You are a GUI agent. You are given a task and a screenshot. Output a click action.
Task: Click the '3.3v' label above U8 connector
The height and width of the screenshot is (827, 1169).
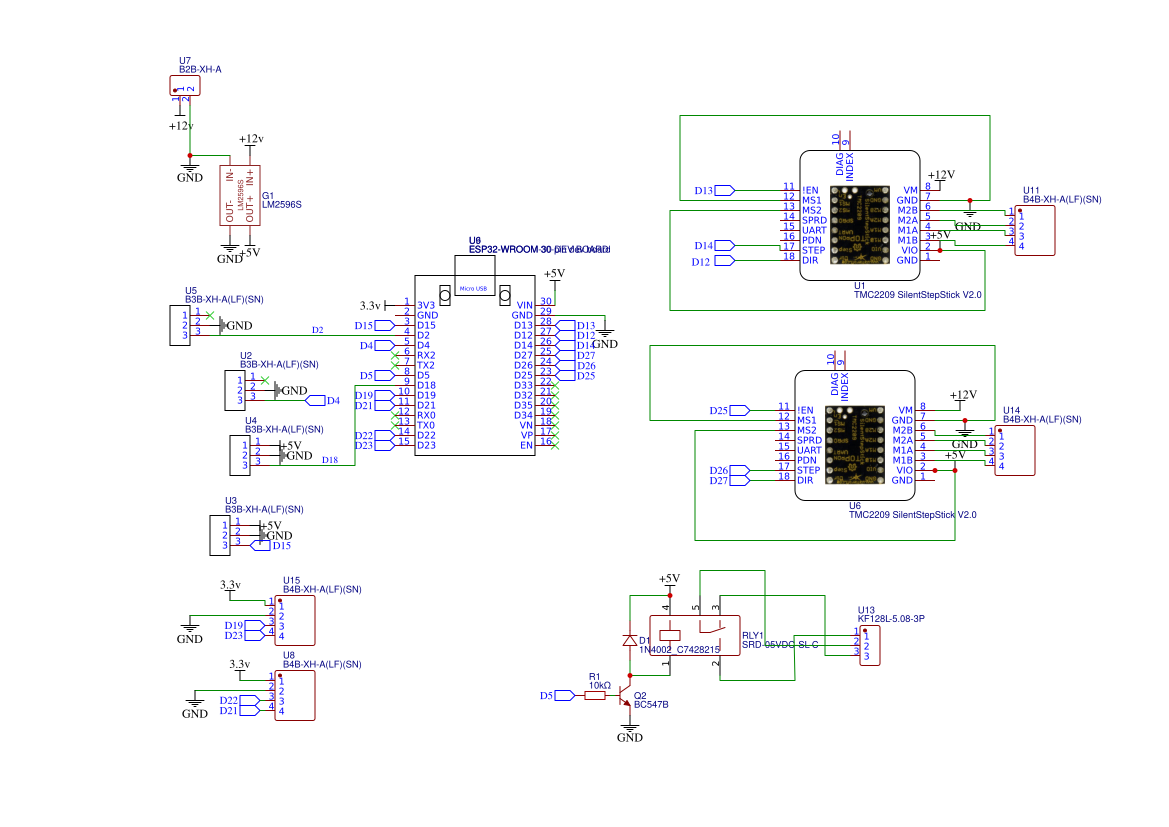click(239, 664)
